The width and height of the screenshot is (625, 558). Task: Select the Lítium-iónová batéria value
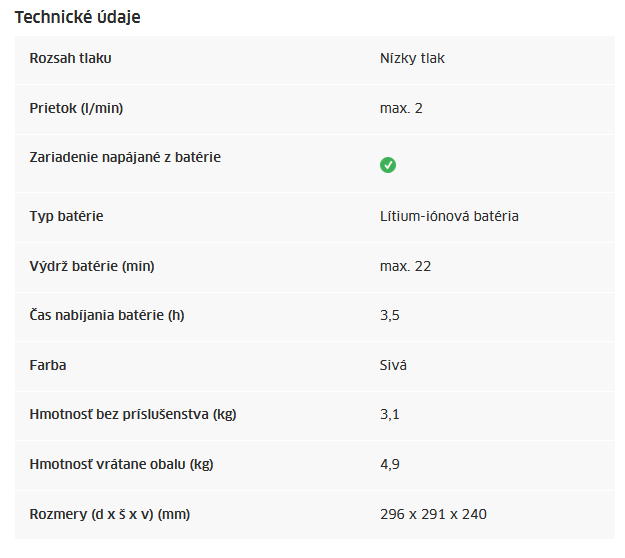click(449, 216)
